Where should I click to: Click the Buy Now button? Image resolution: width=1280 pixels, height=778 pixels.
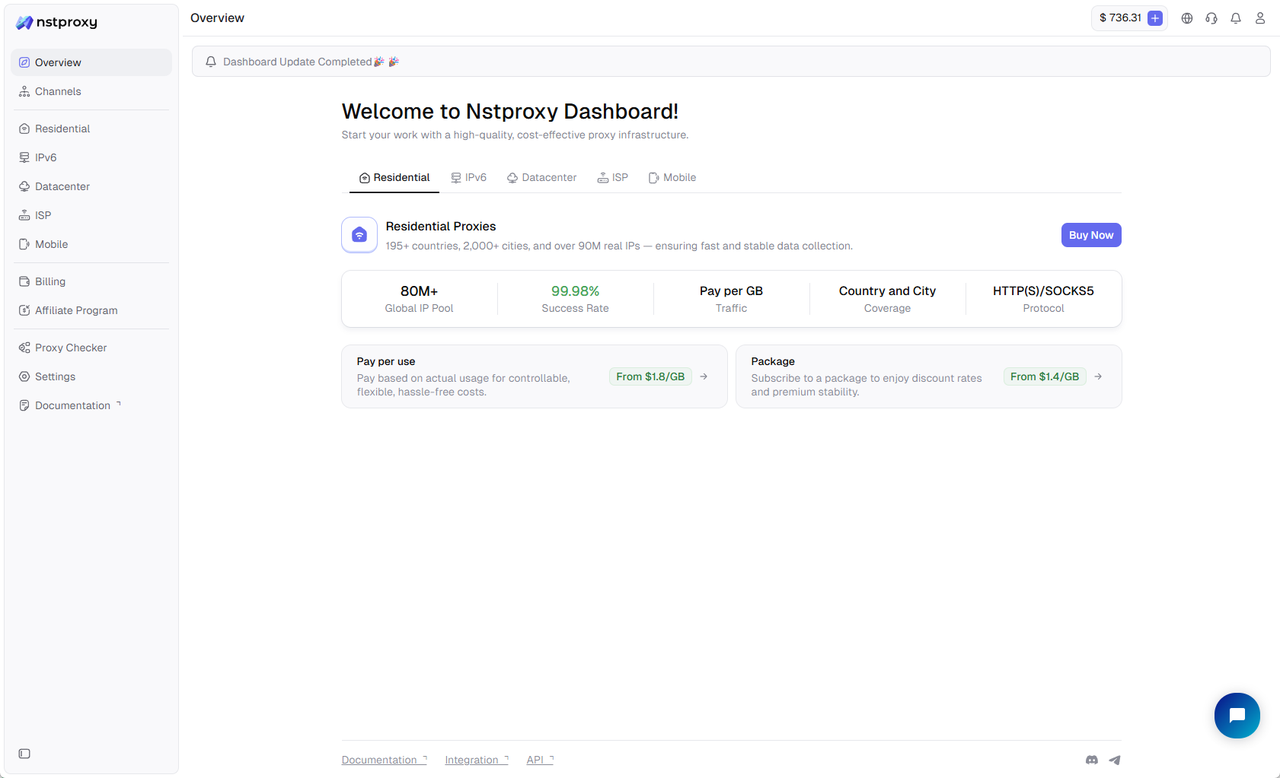point(1091,235)
